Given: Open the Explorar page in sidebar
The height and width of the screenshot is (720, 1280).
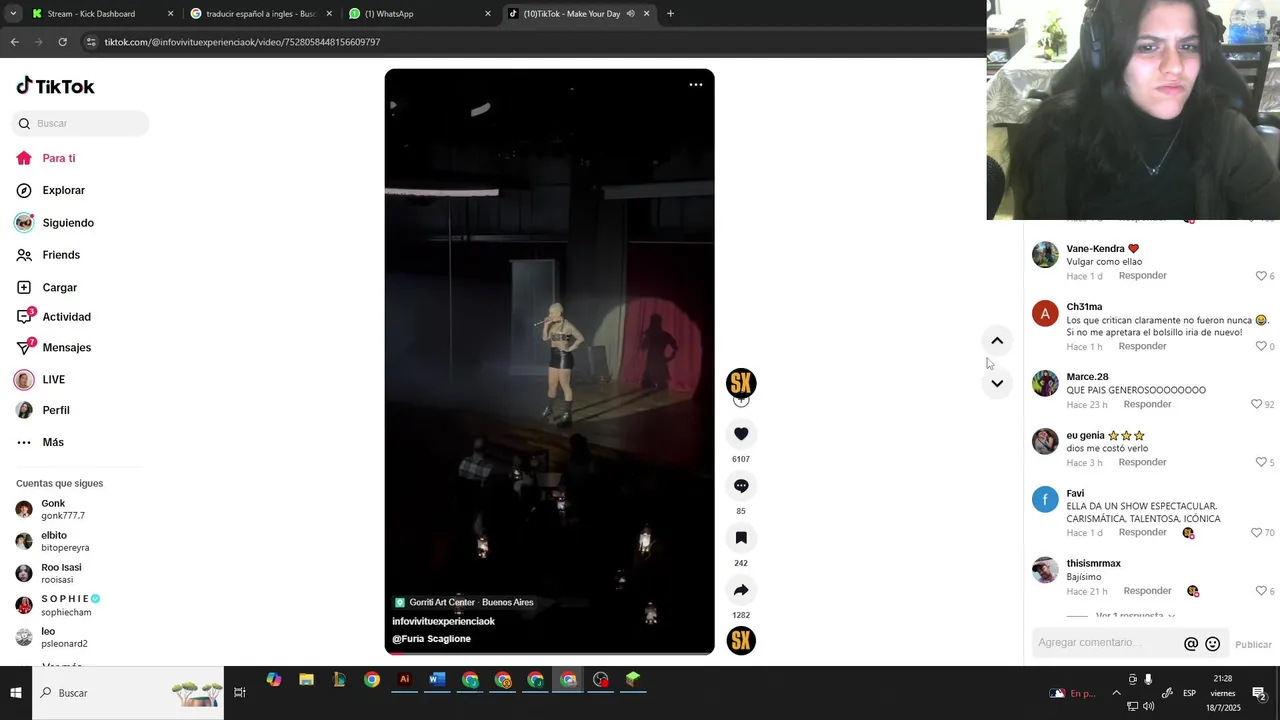Looking at the screenshot, I should point(64,190).
